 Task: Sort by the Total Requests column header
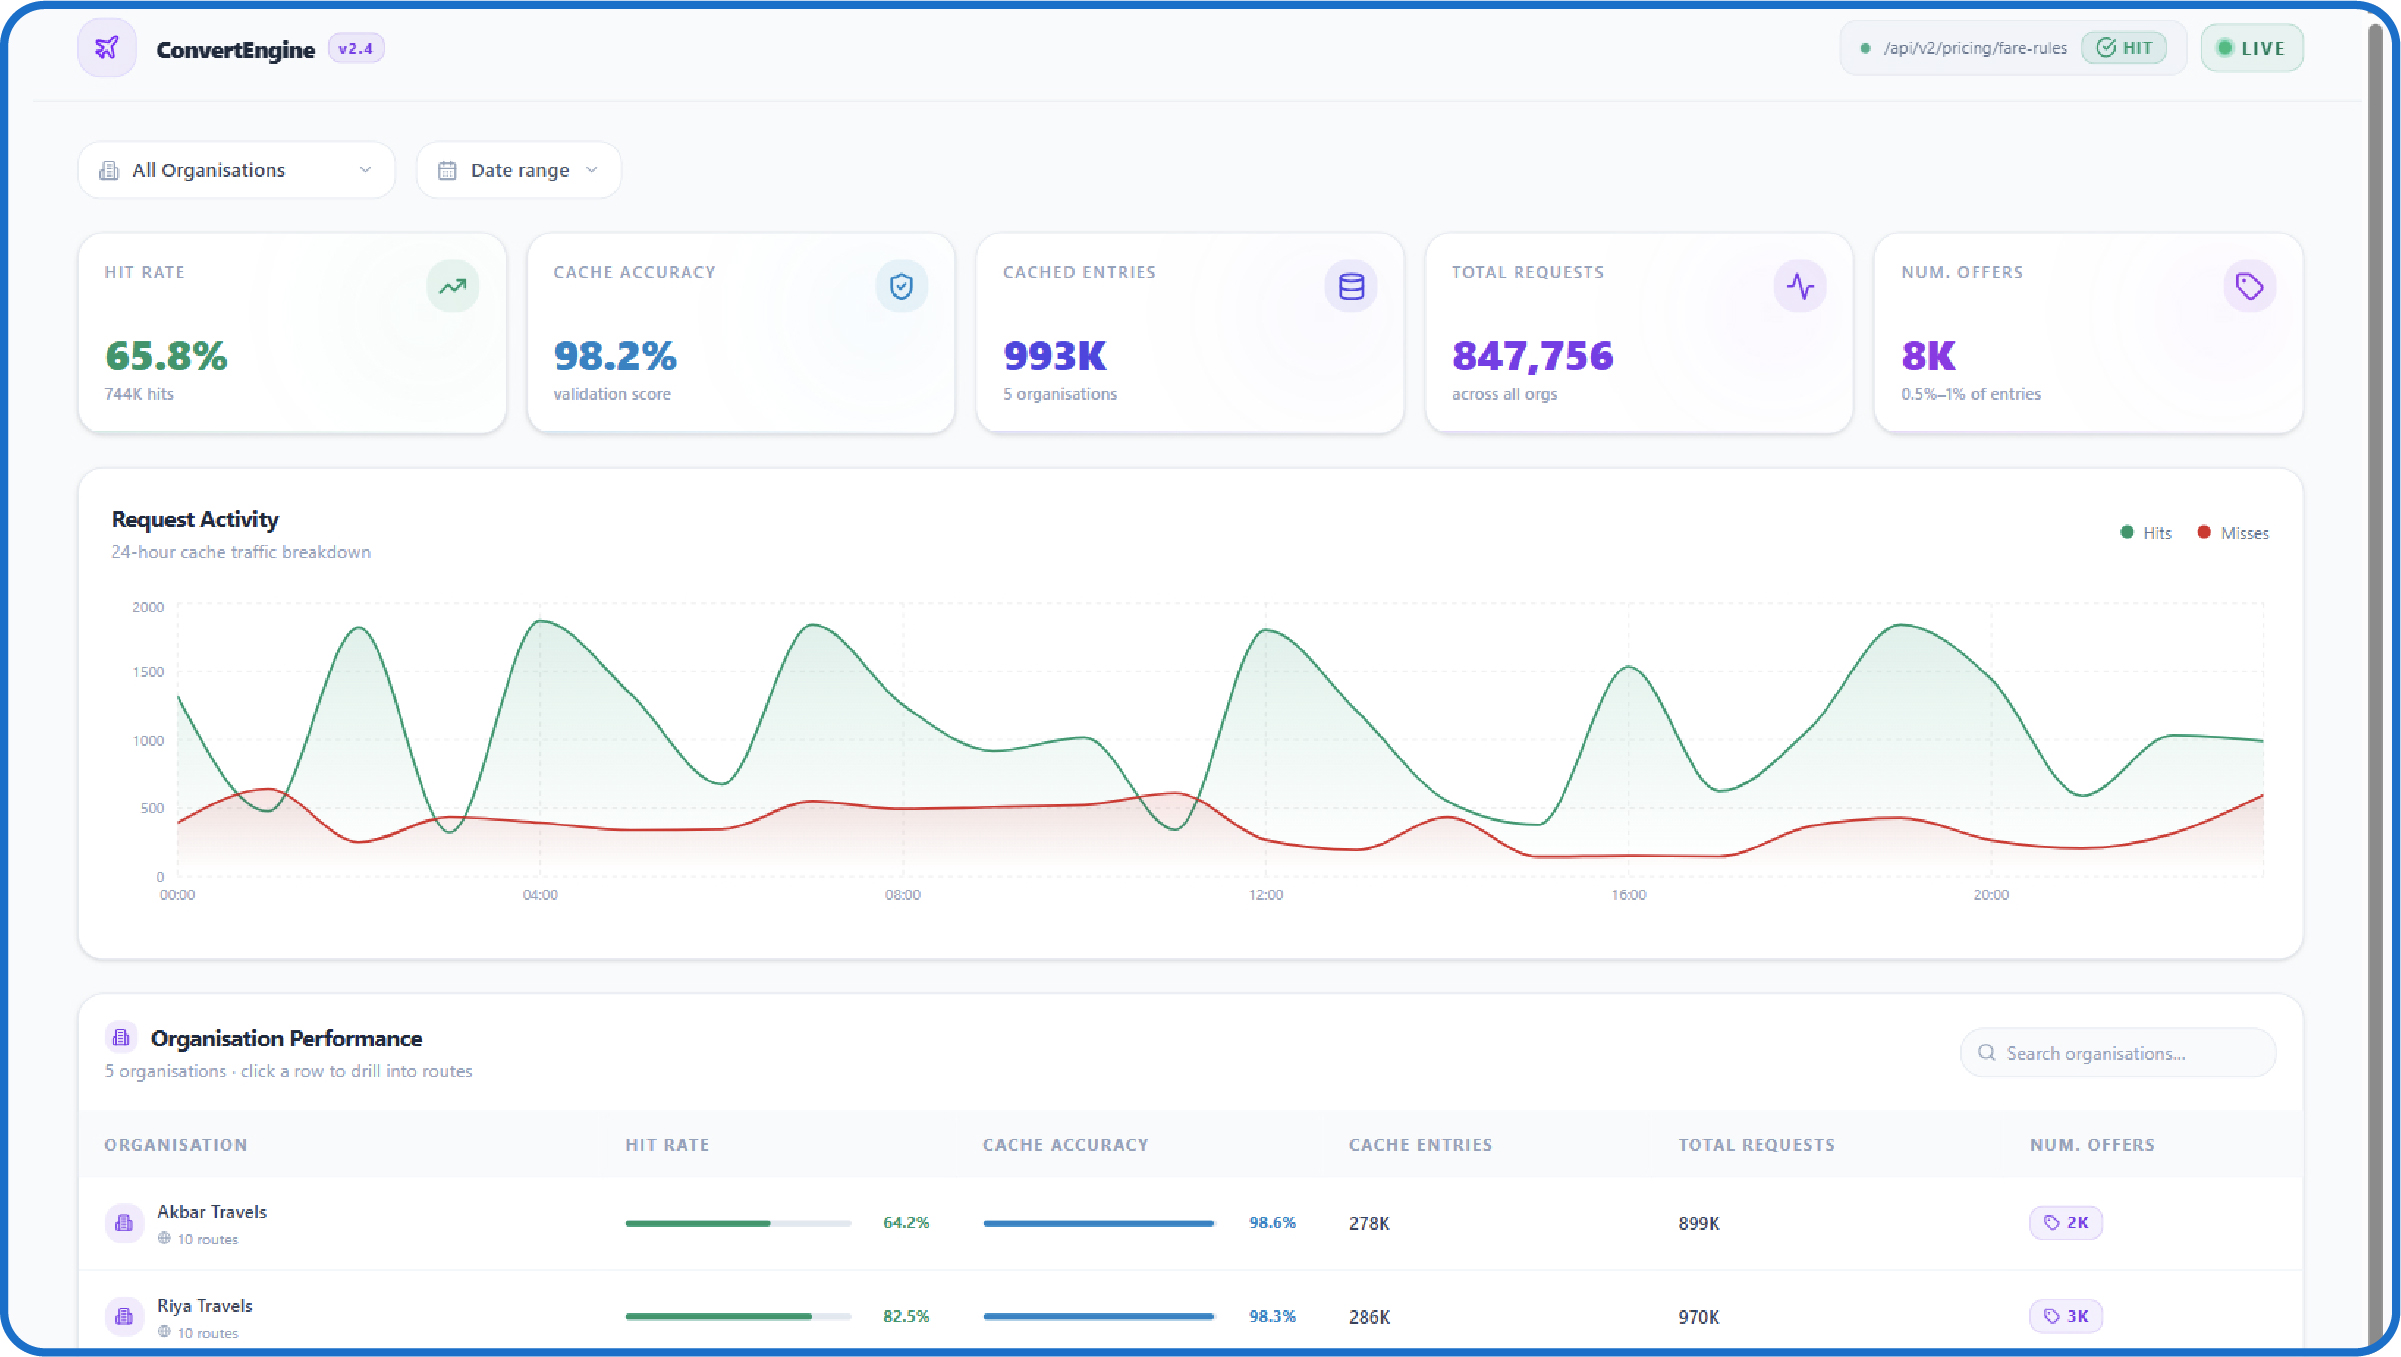pyautogui.click(x=1756, y=1145)
